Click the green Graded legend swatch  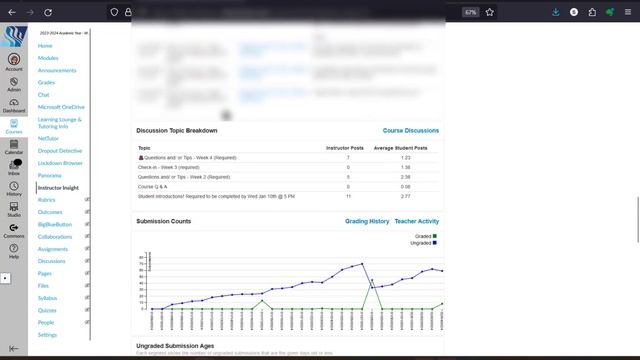tap(435, 236)
